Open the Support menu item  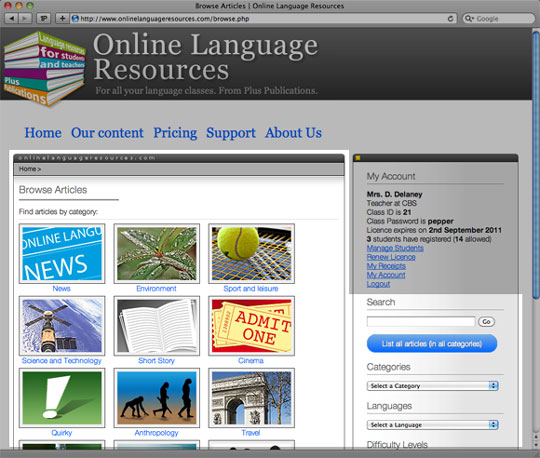[231, 133]
